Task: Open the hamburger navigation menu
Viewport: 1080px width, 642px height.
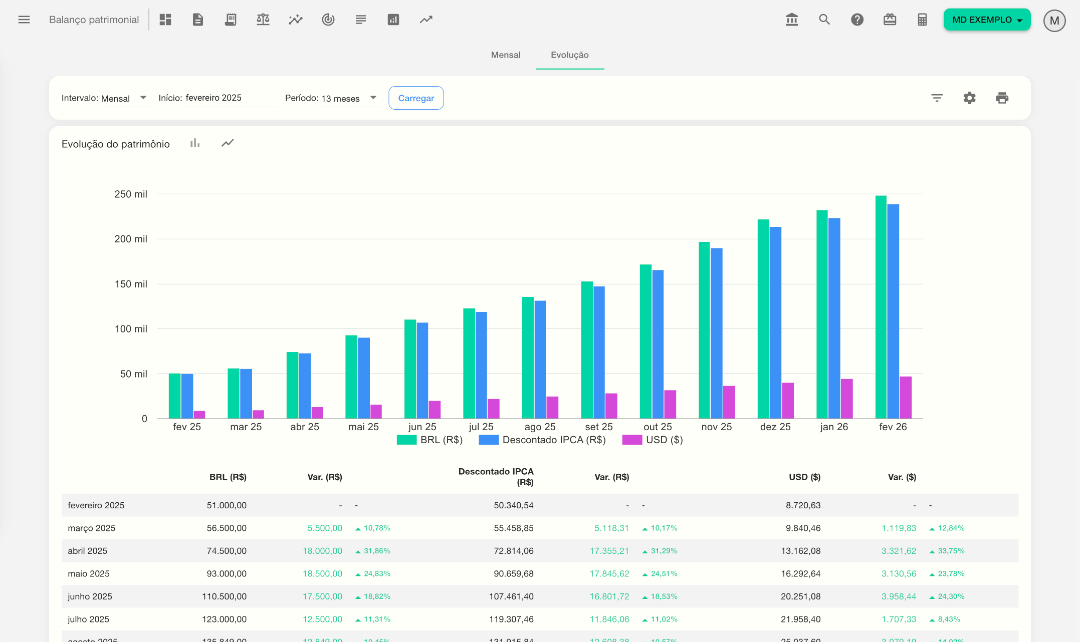Action: (x=24, y=19)
